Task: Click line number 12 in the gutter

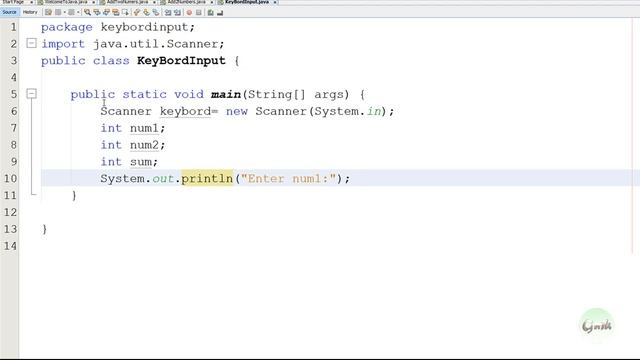Action: (10, 212)
